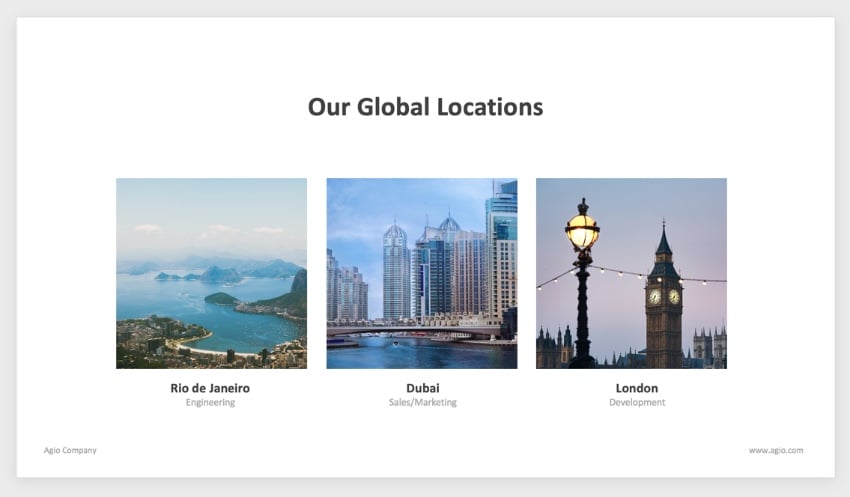Screen dimensions: 850x497
Task: Click the clouds in the Rio photo
Action: point(209,229)
